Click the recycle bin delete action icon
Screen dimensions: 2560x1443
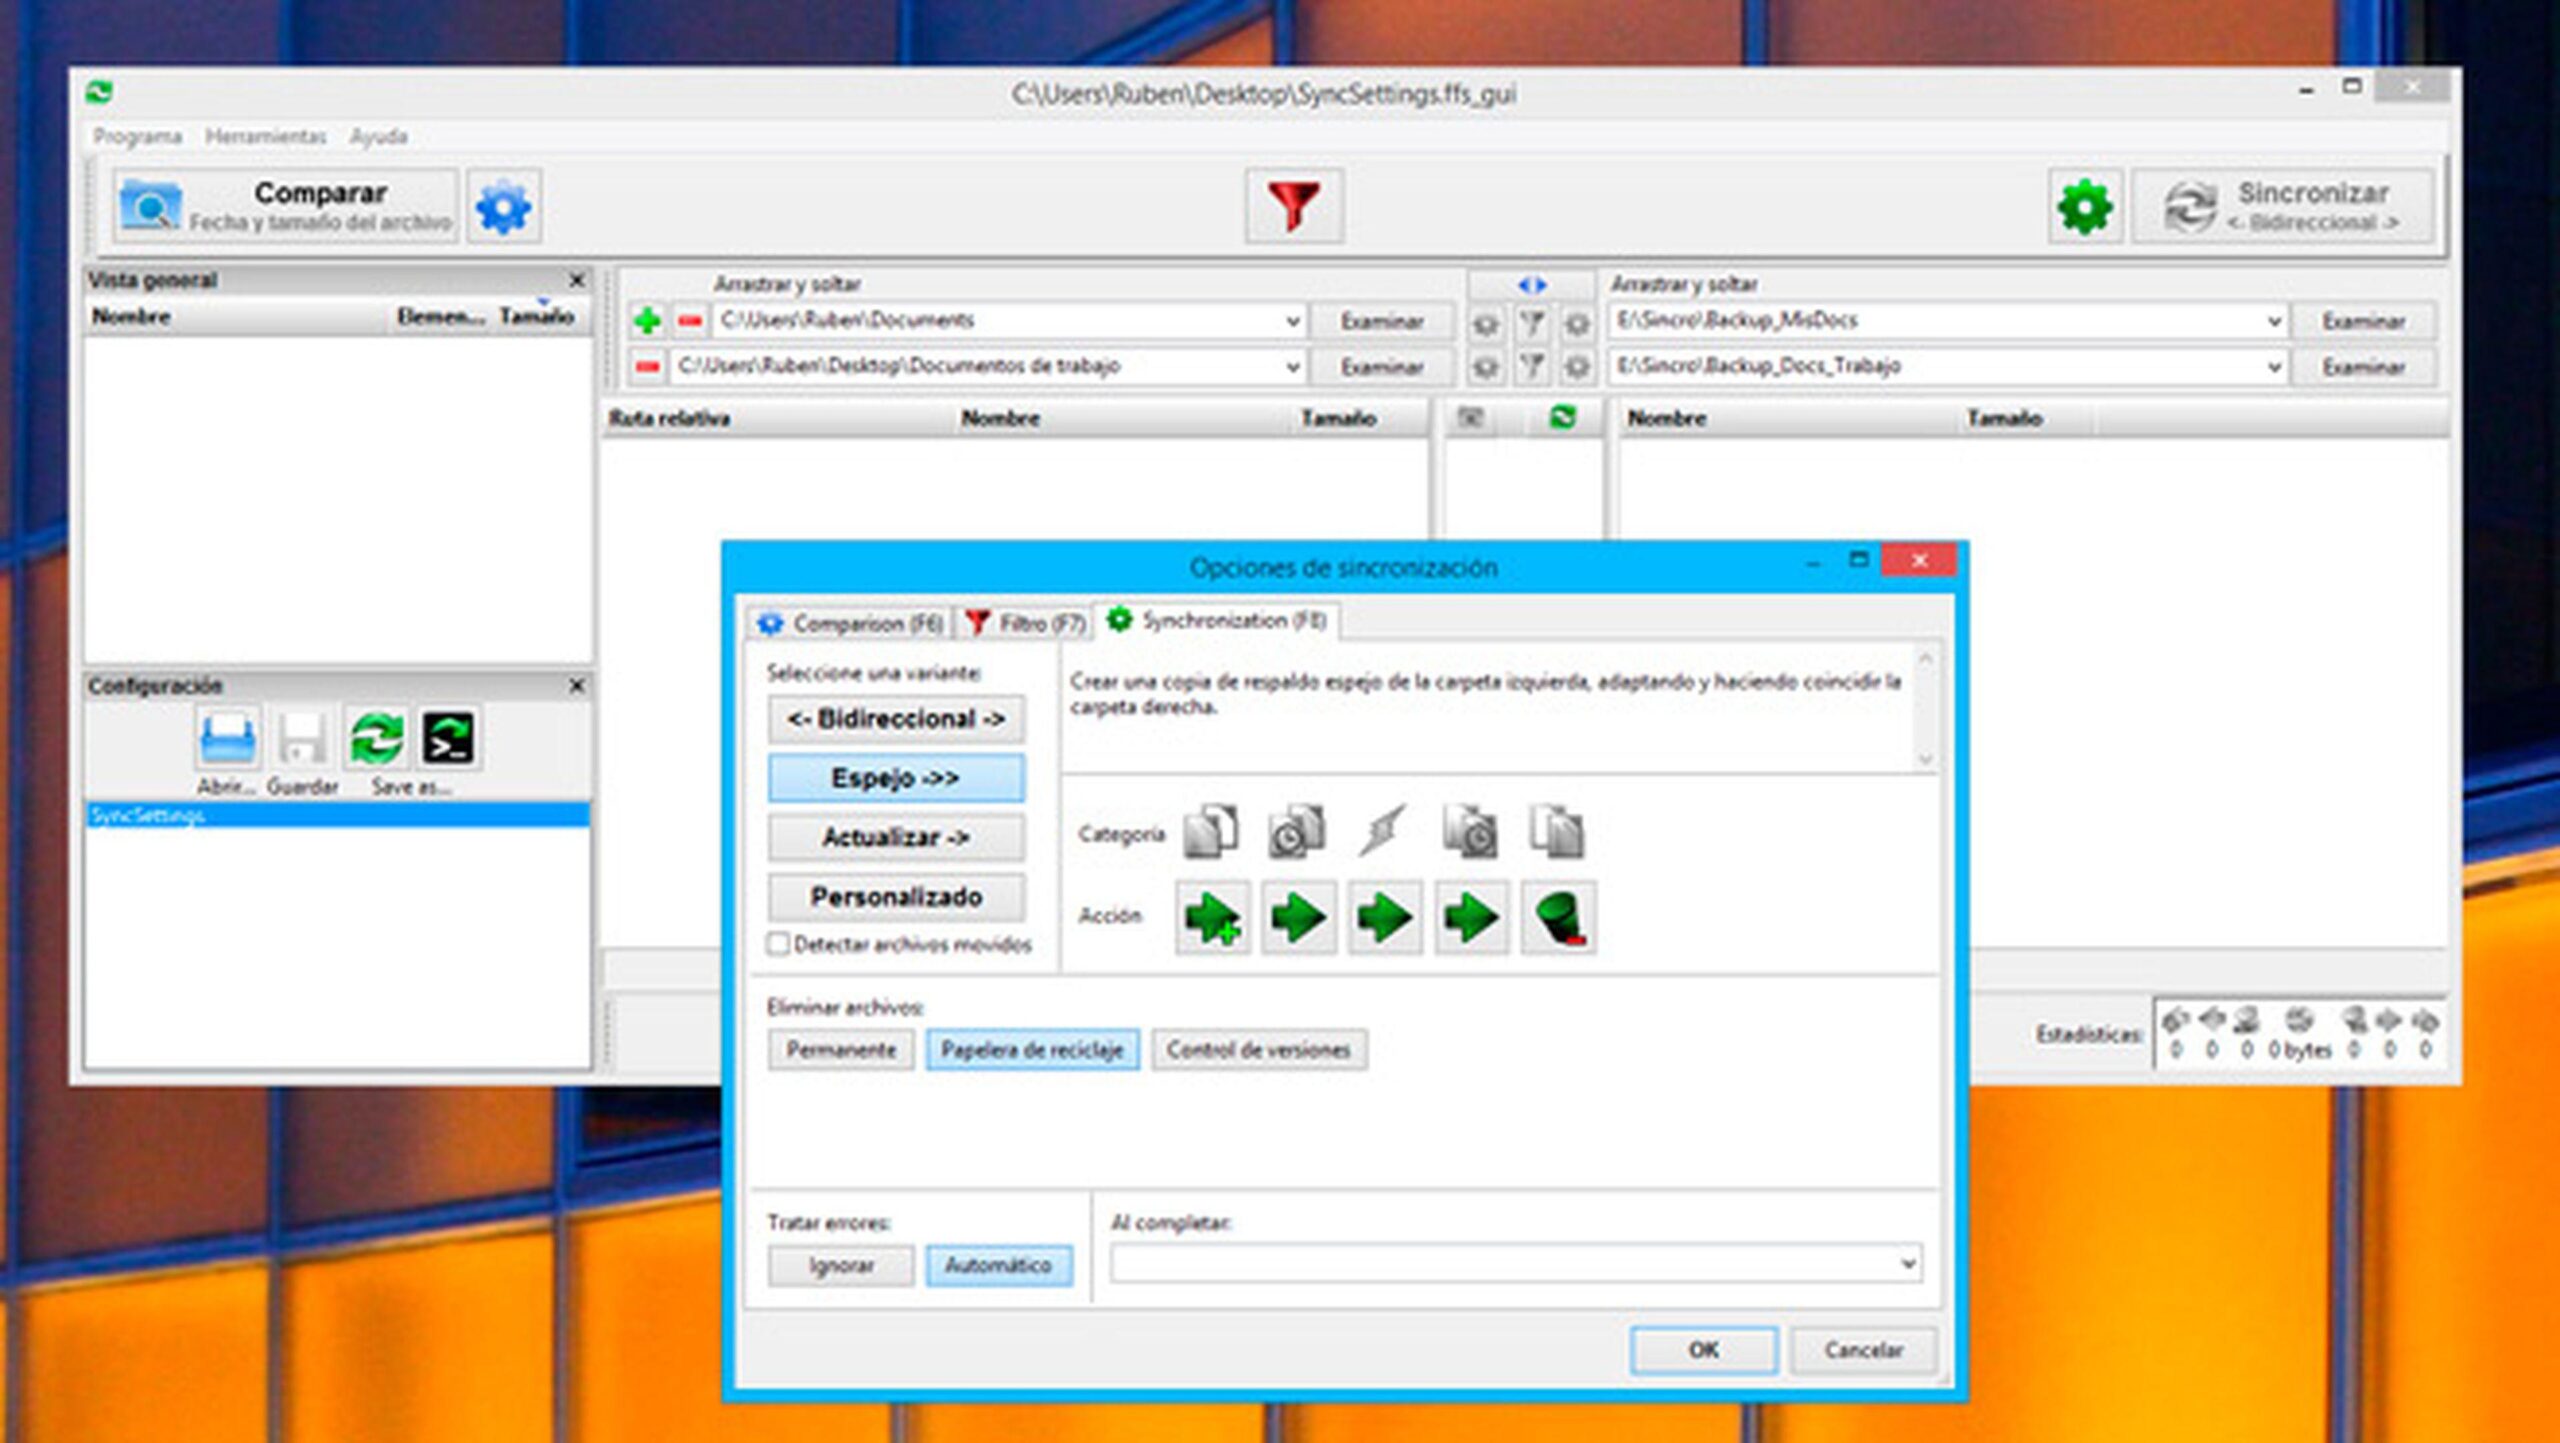(x=1558, y=917)
